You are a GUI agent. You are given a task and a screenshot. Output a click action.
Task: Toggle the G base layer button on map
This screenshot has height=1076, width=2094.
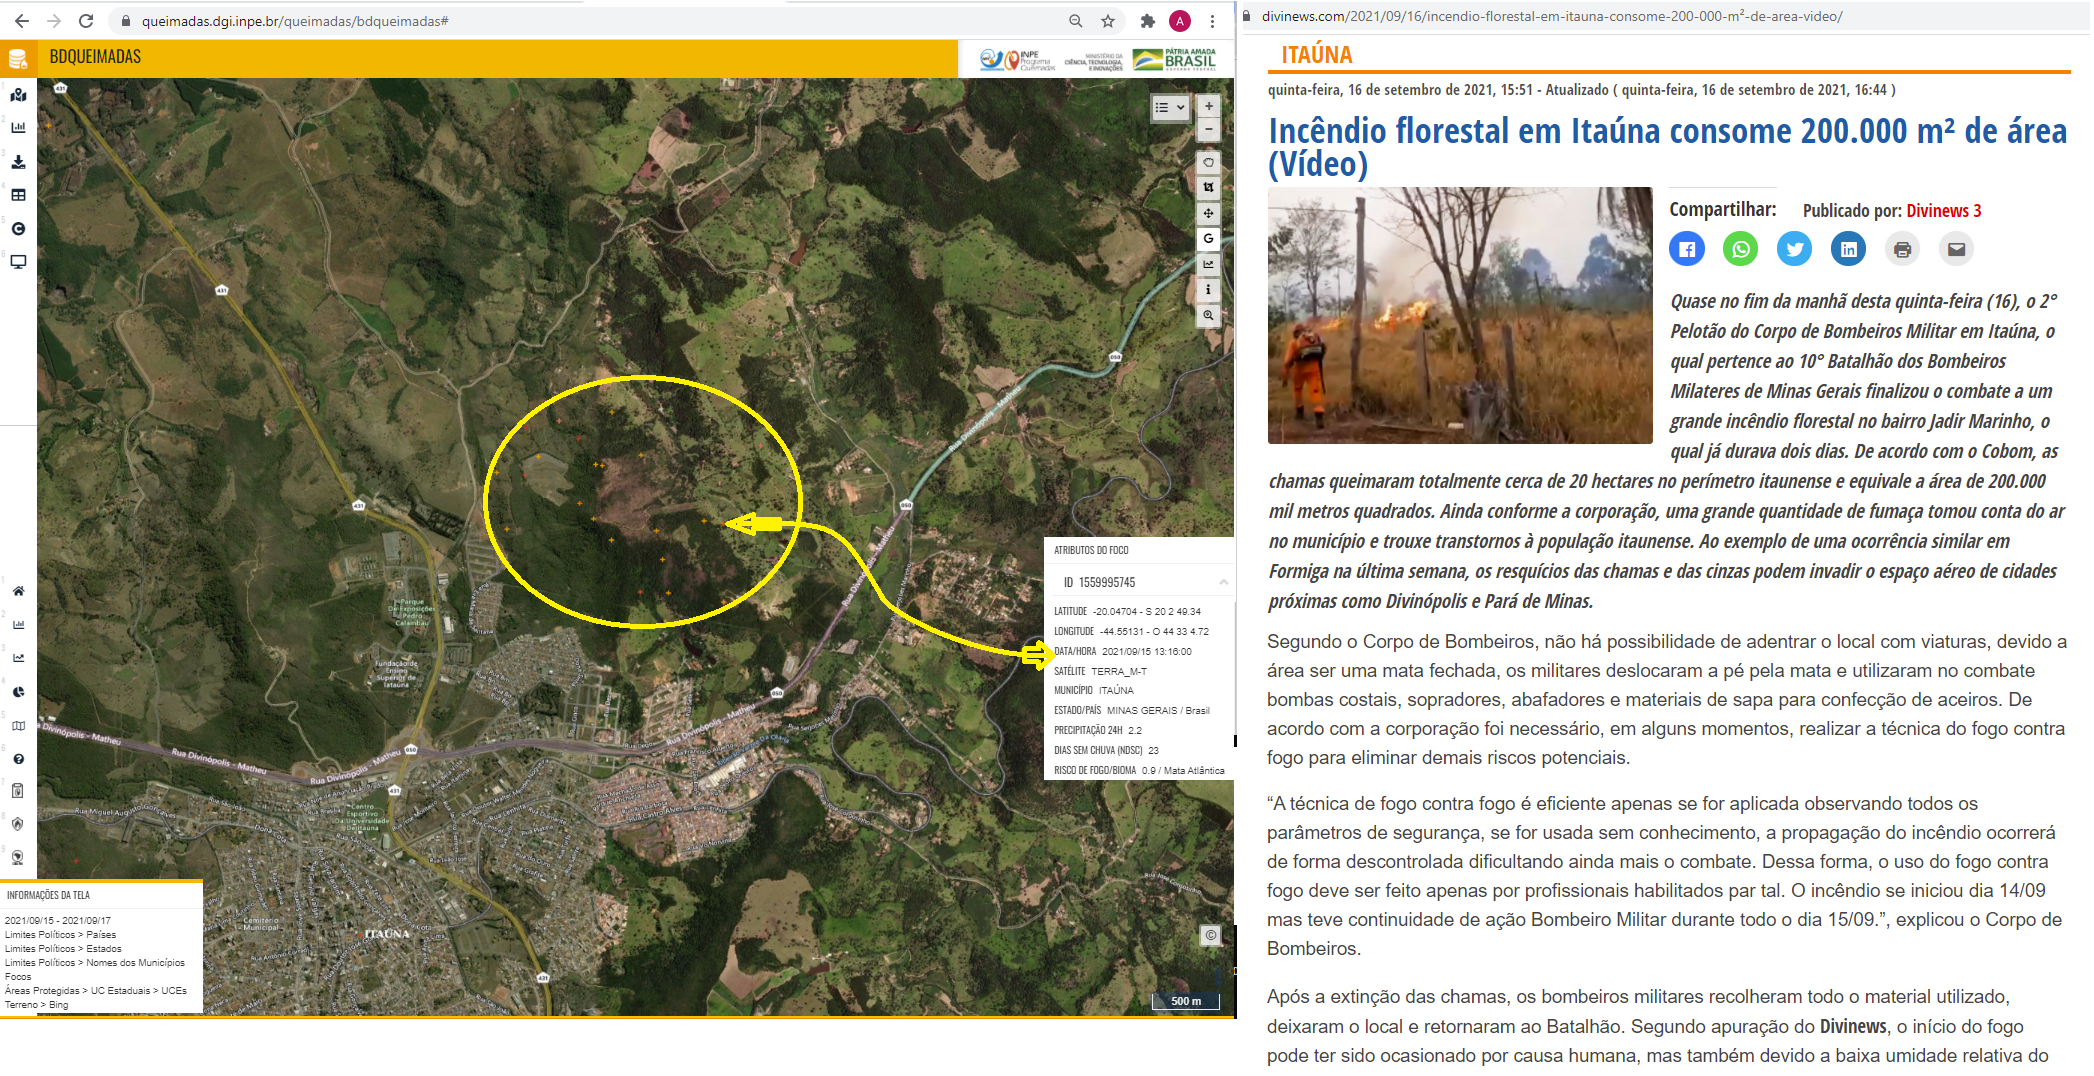[x=1209, y=238]
